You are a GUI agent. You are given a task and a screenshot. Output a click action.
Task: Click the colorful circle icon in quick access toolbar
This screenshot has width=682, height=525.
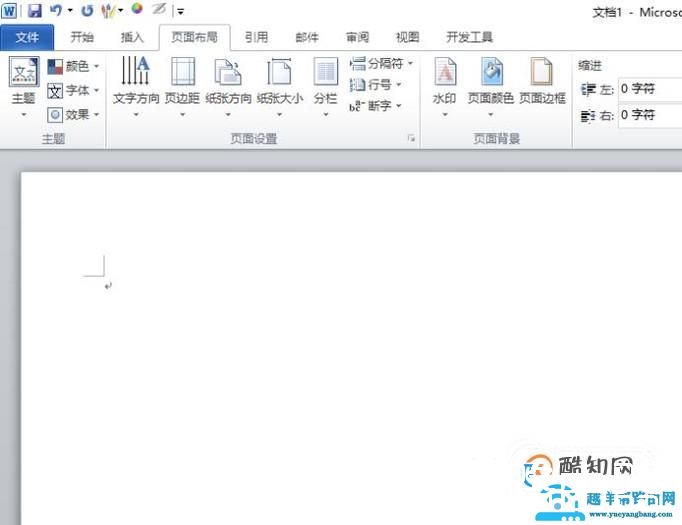pos(137,9)
